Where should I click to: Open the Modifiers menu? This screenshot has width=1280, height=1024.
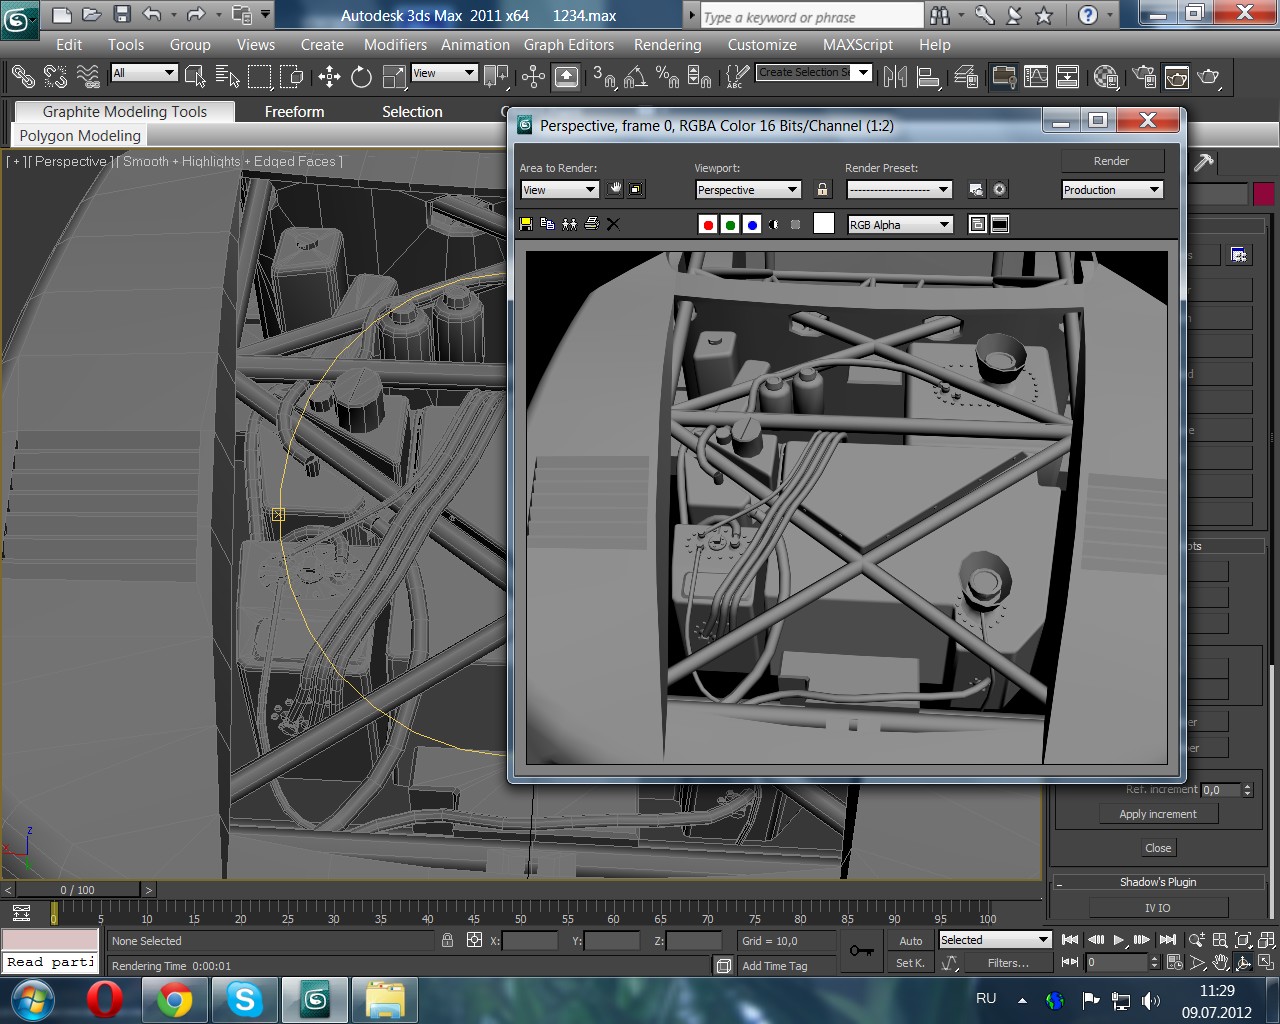(x=395, y=44)
